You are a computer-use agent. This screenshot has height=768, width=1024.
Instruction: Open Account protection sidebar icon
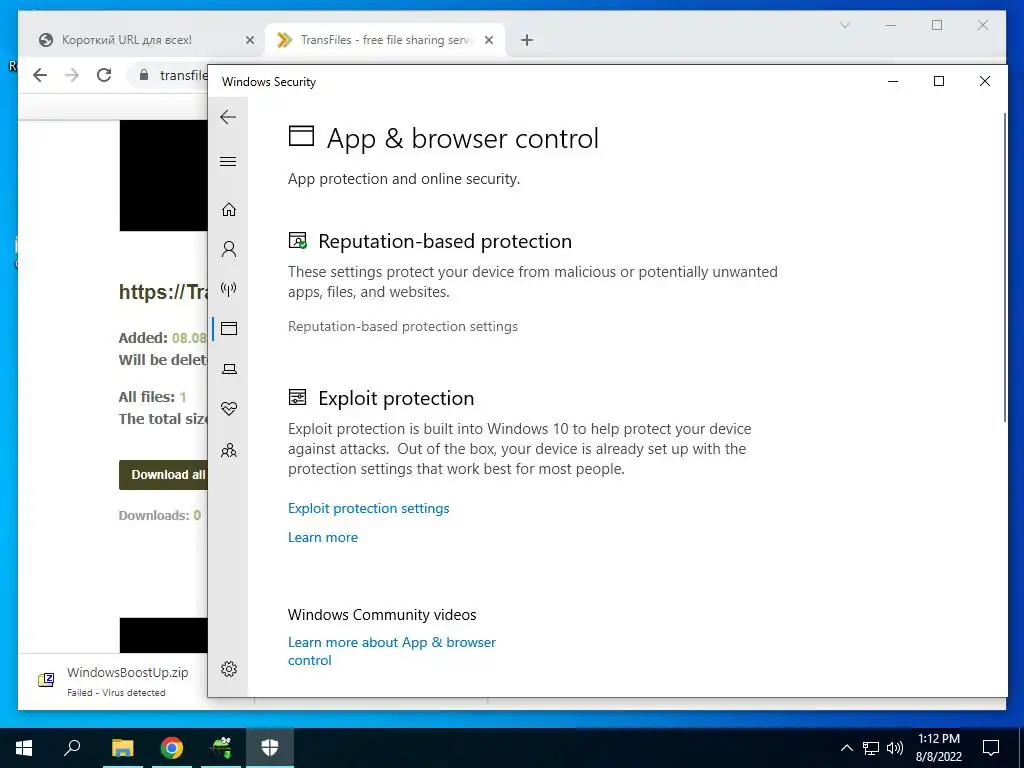pyautogui.click(x=229, y=249)
